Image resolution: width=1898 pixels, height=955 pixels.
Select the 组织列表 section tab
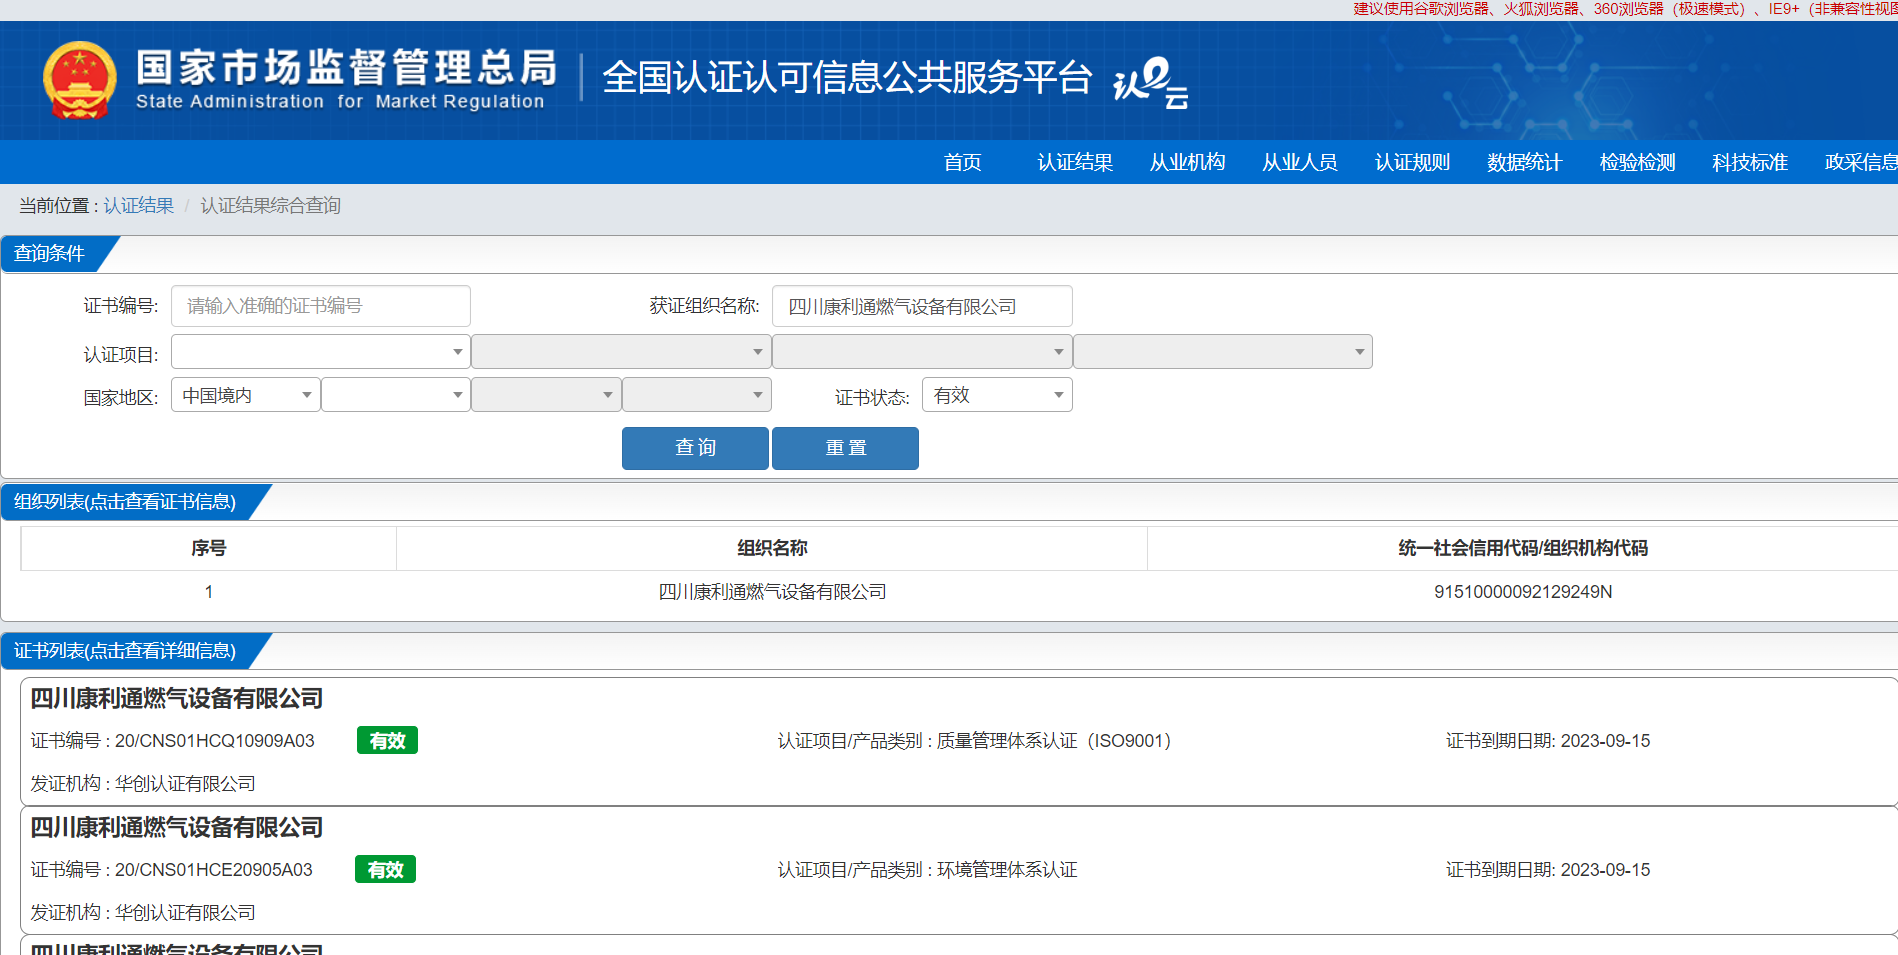125,502
